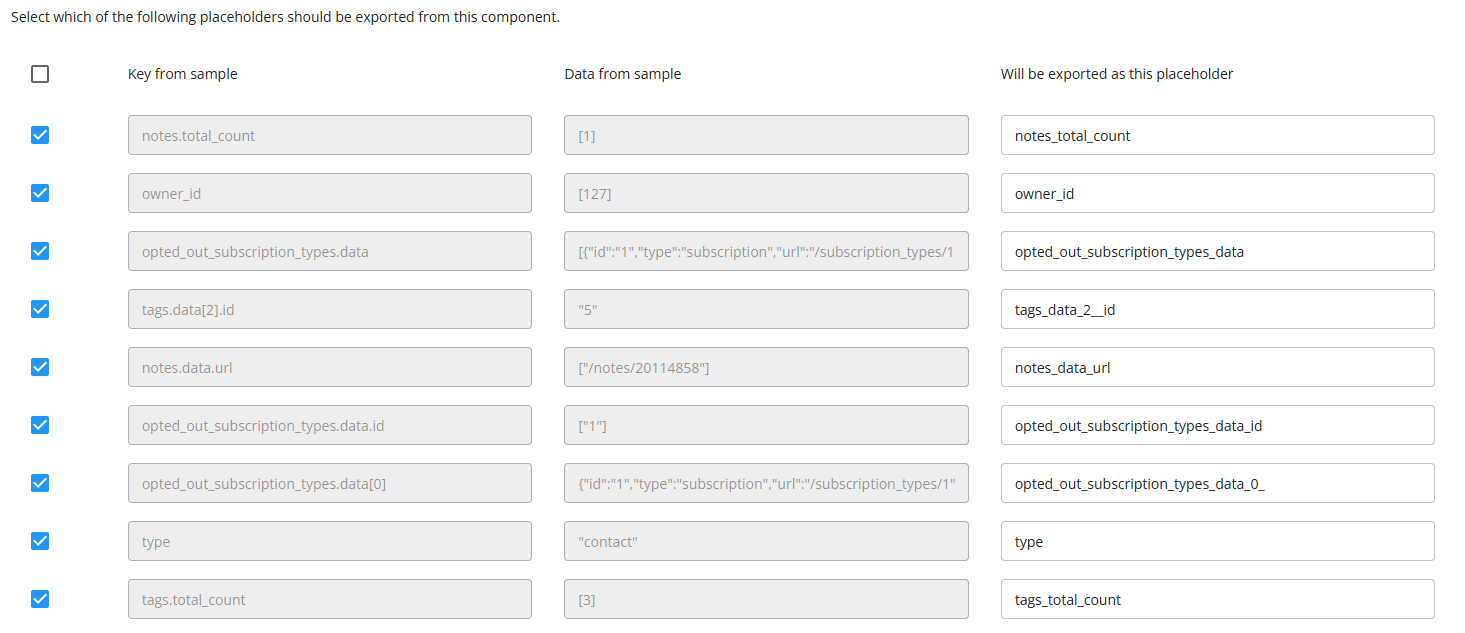Click the type exported placeholder field
This screenshot has height=633, width=1465.
click(1216, 540)
